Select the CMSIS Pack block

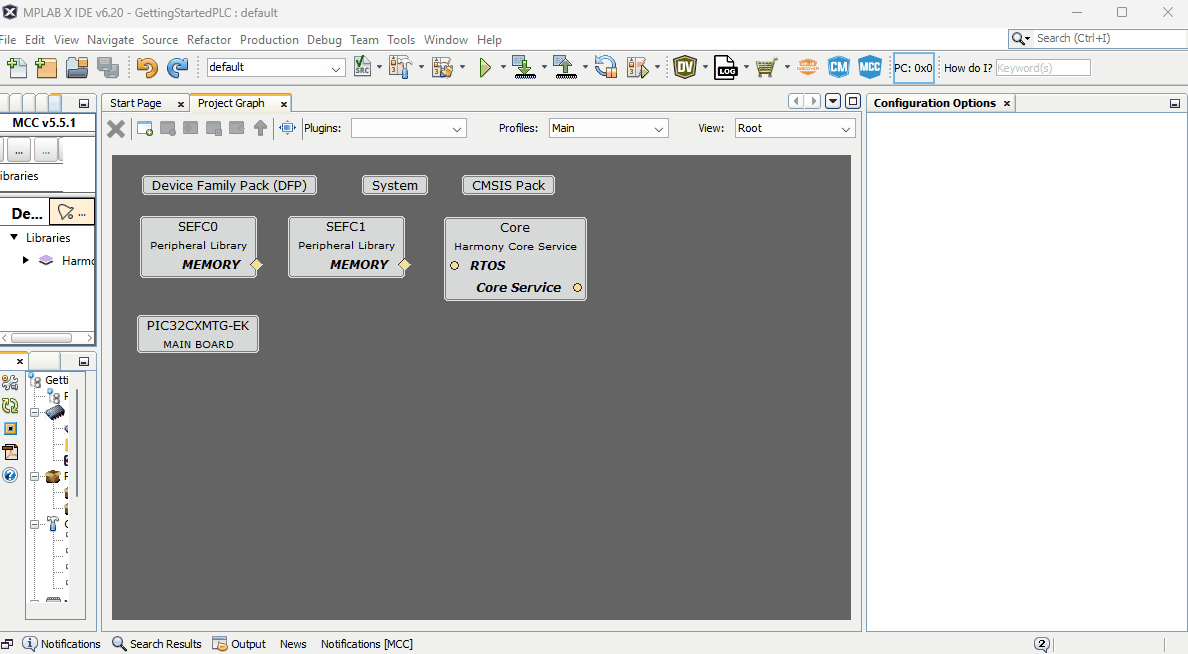tap(508, 185)
